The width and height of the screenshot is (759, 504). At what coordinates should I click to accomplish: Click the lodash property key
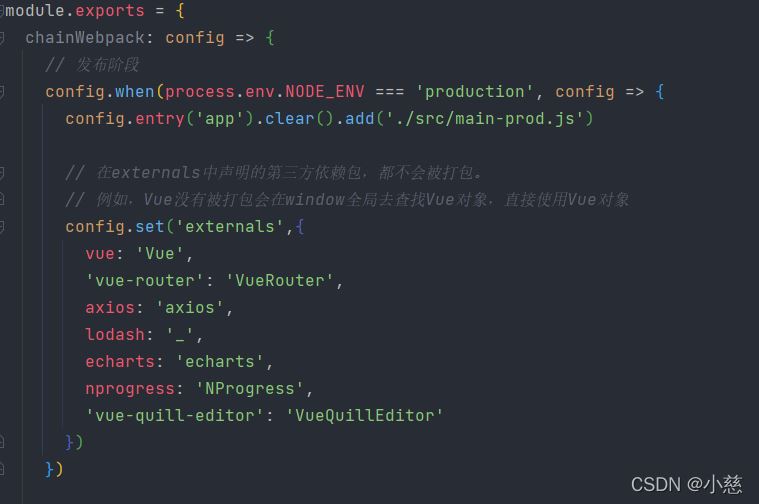(x=115, y=335)
